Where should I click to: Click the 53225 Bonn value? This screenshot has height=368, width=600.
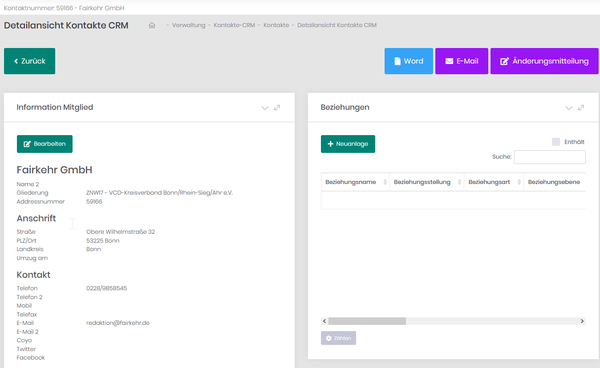tap(103, 241)
